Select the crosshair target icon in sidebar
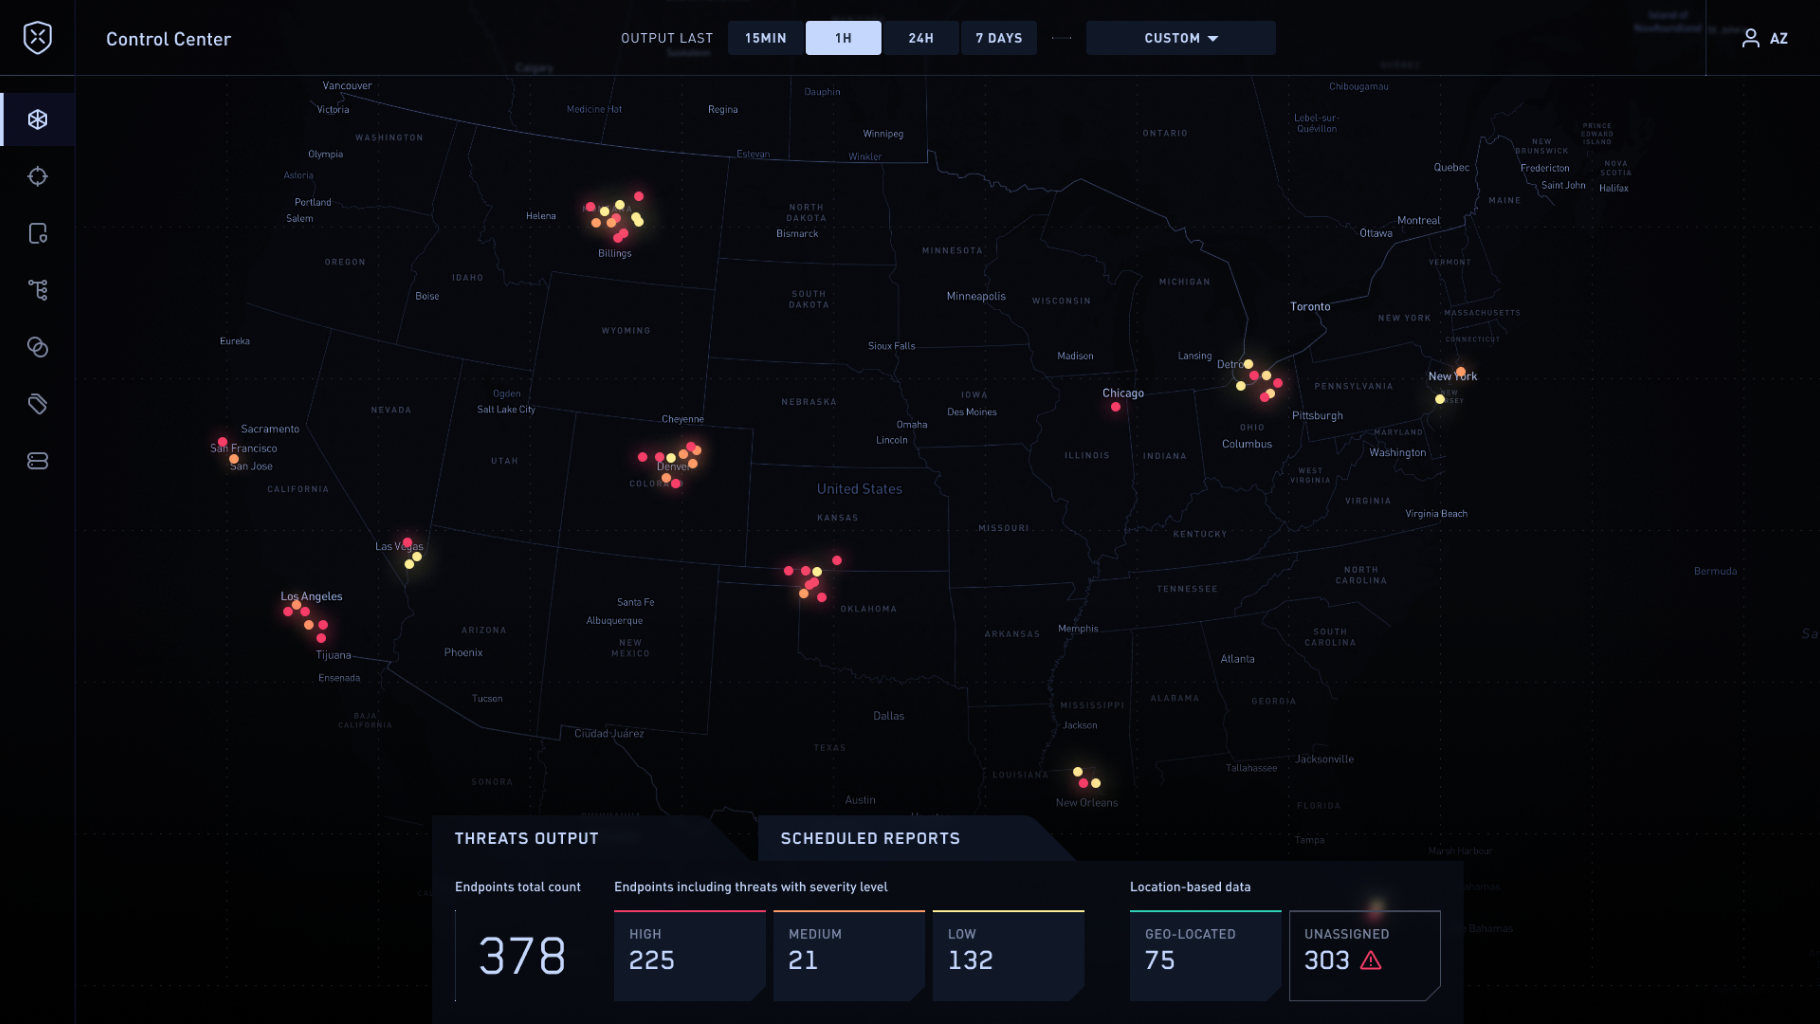This screenshot has width=1820, height=1024. [38, 177]
